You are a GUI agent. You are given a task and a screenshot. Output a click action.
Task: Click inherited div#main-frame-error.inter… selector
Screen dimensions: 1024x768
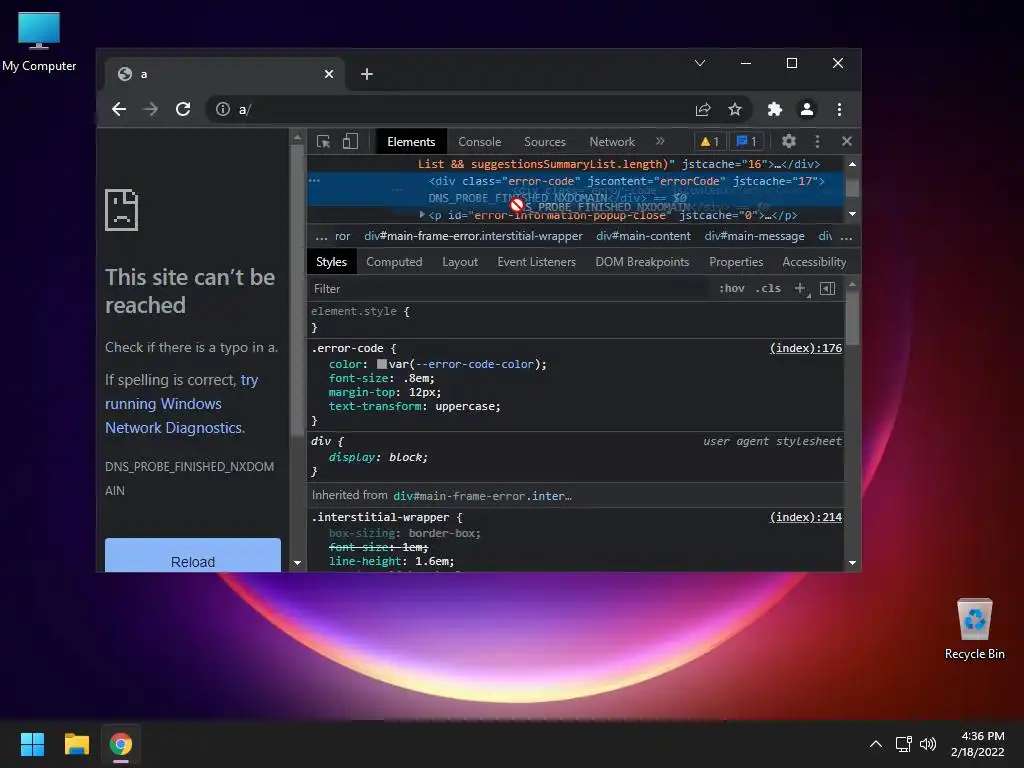click(x=482, y=496)
